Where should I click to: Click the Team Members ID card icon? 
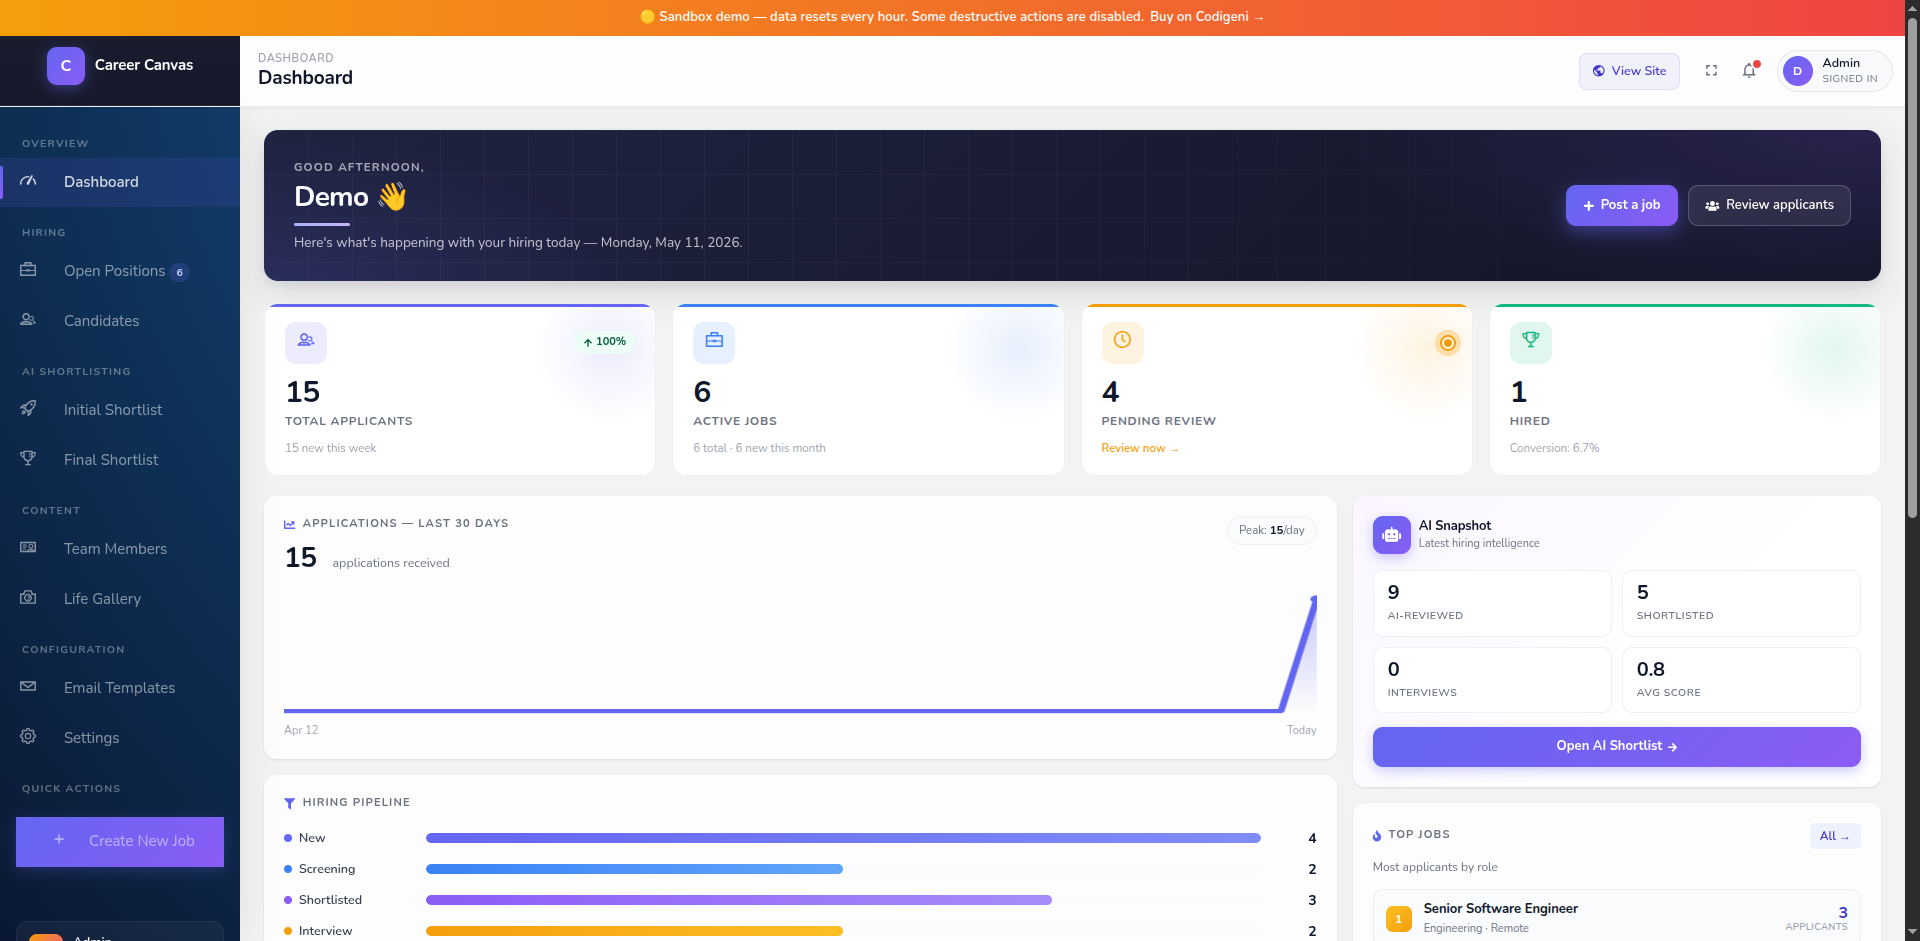[28, 548]
